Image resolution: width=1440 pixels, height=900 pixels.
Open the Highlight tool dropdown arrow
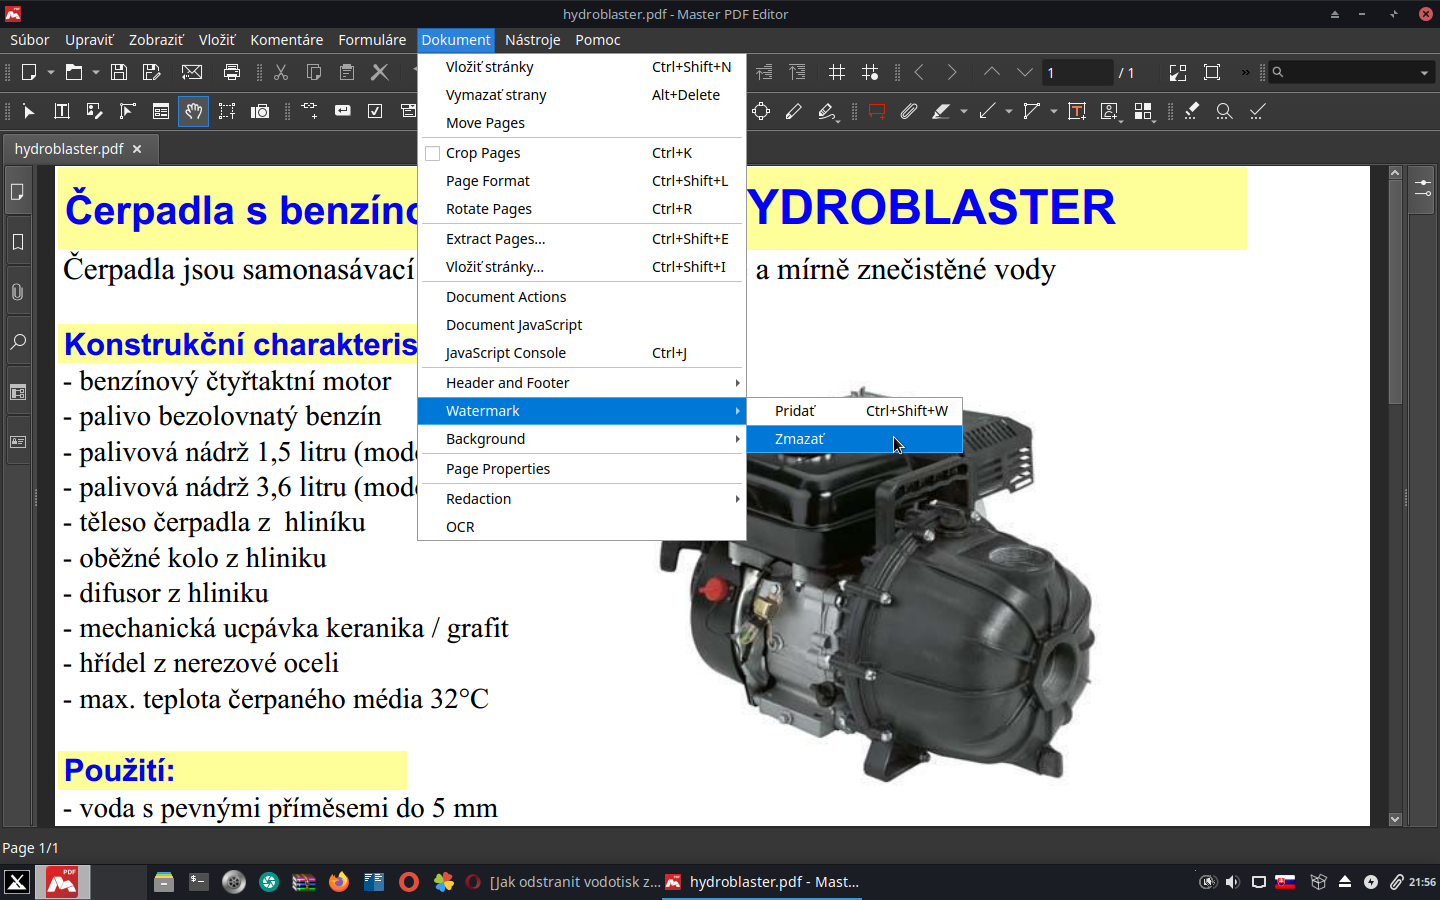coord(964,111)
